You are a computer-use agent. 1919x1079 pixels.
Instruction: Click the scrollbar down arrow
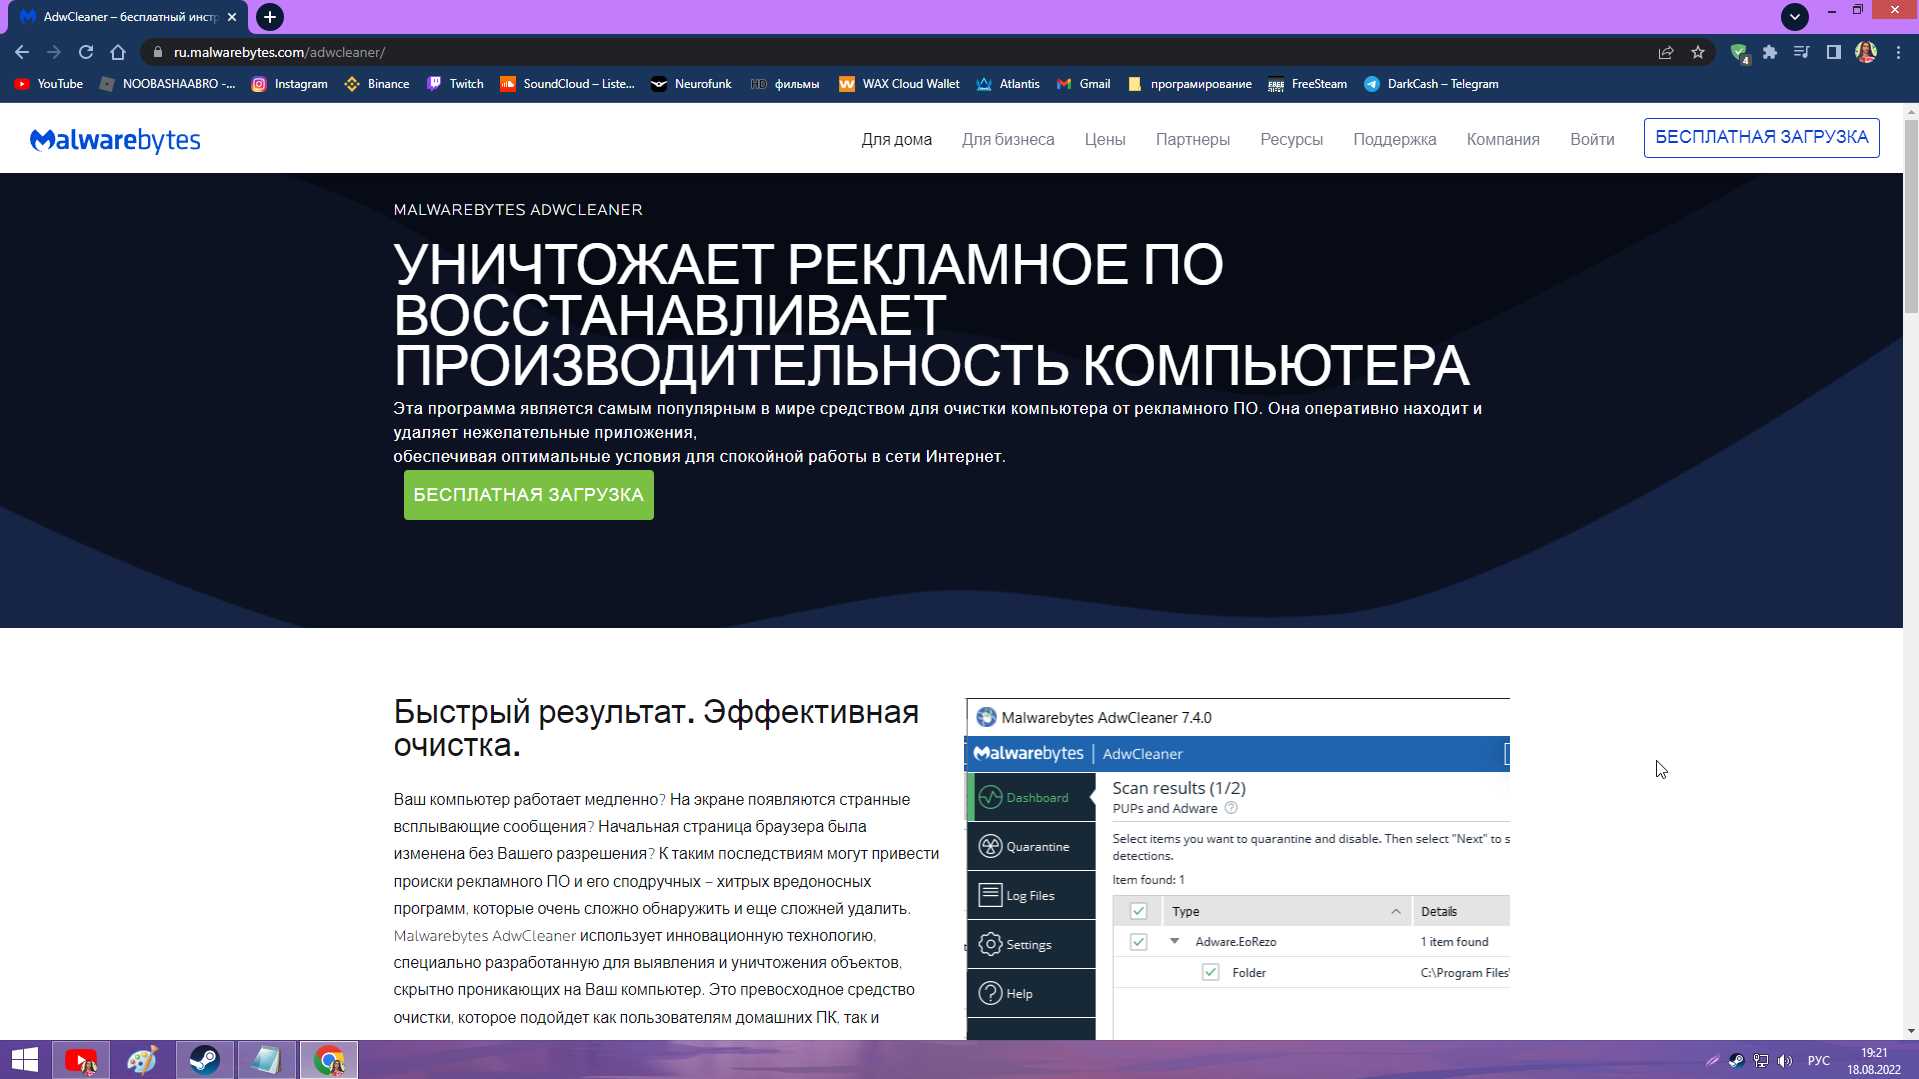click(1911, 1031)
